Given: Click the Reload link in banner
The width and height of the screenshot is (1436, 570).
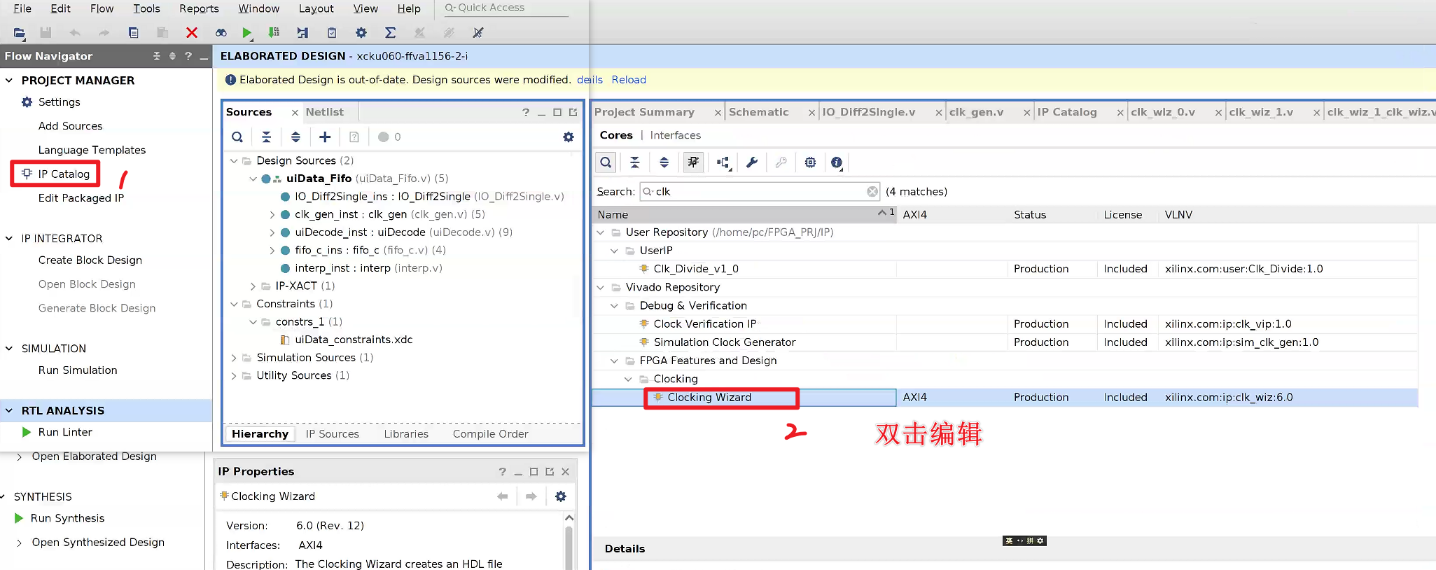Looking at the screenshot, I should click(629, 80).
